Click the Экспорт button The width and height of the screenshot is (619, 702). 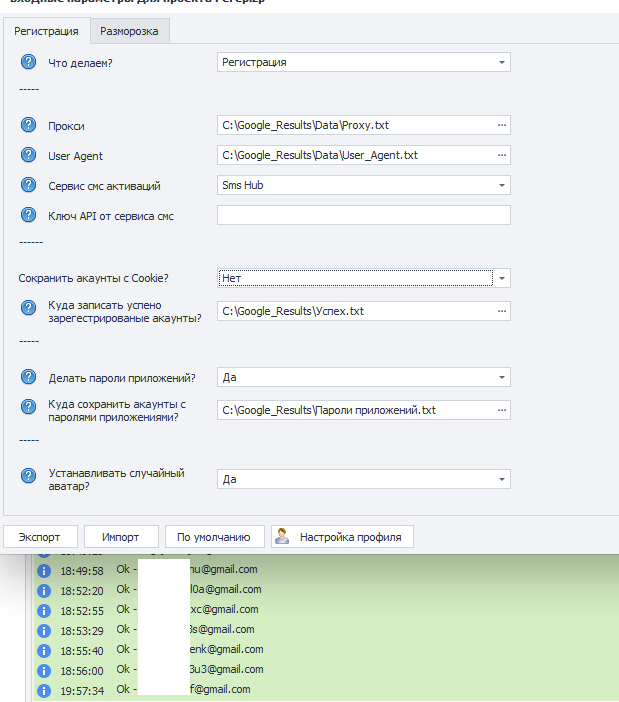[40, 536]
